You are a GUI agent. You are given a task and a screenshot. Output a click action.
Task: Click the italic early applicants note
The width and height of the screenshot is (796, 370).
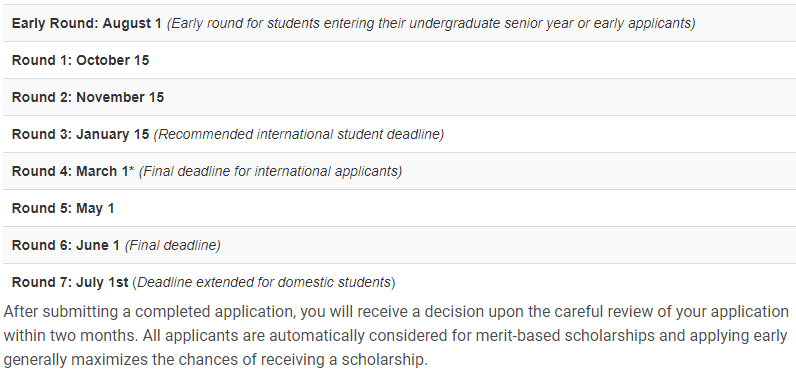(x=431, y=23)
